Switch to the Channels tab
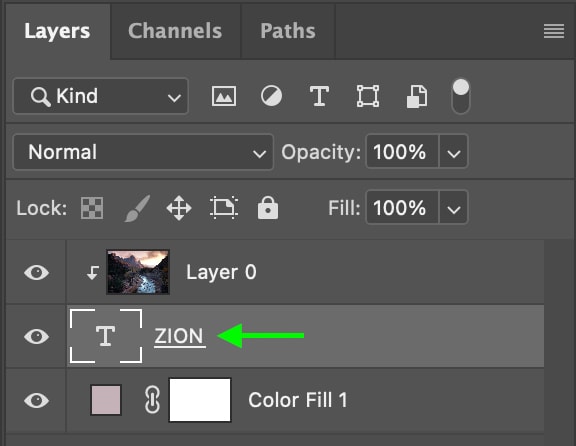Viewport: 576px width, 446px height. (175, 31)
